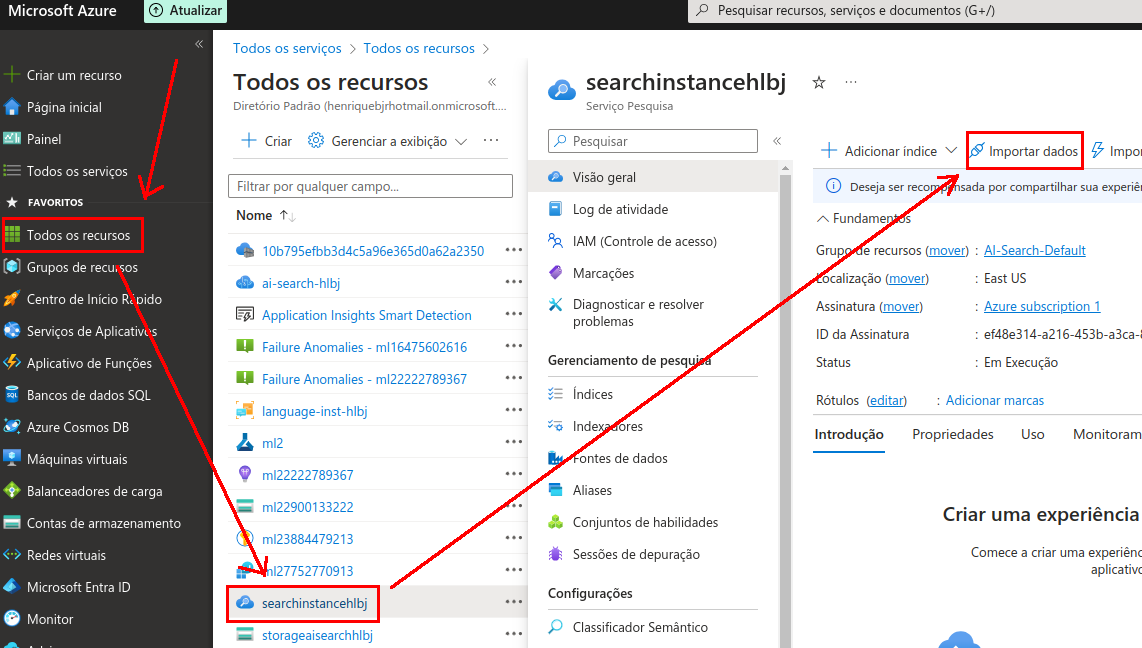Open Marcações tag icon
The width and height of the screenshot is (1142, 648).
(x=555, y=273)
